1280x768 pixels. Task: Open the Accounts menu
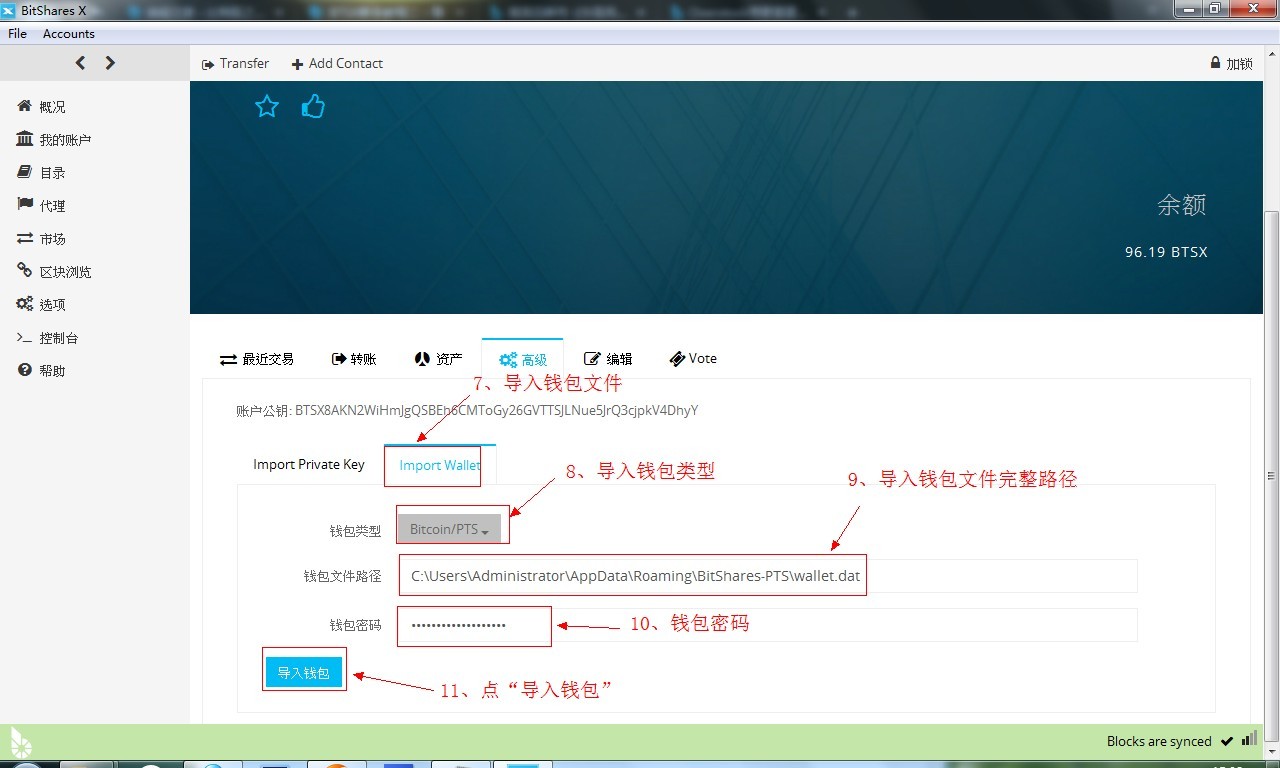[69, 34]
